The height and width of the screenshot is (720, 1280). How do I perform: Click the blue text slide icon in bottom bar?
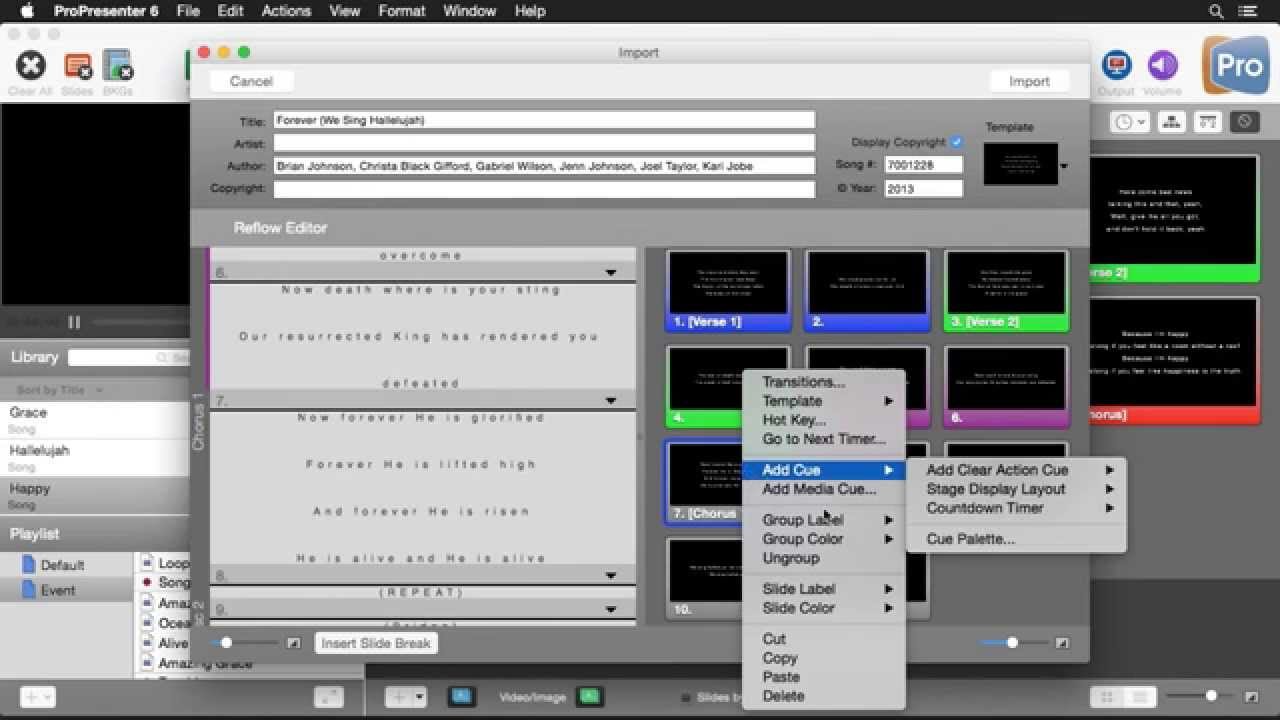[461, 696]
